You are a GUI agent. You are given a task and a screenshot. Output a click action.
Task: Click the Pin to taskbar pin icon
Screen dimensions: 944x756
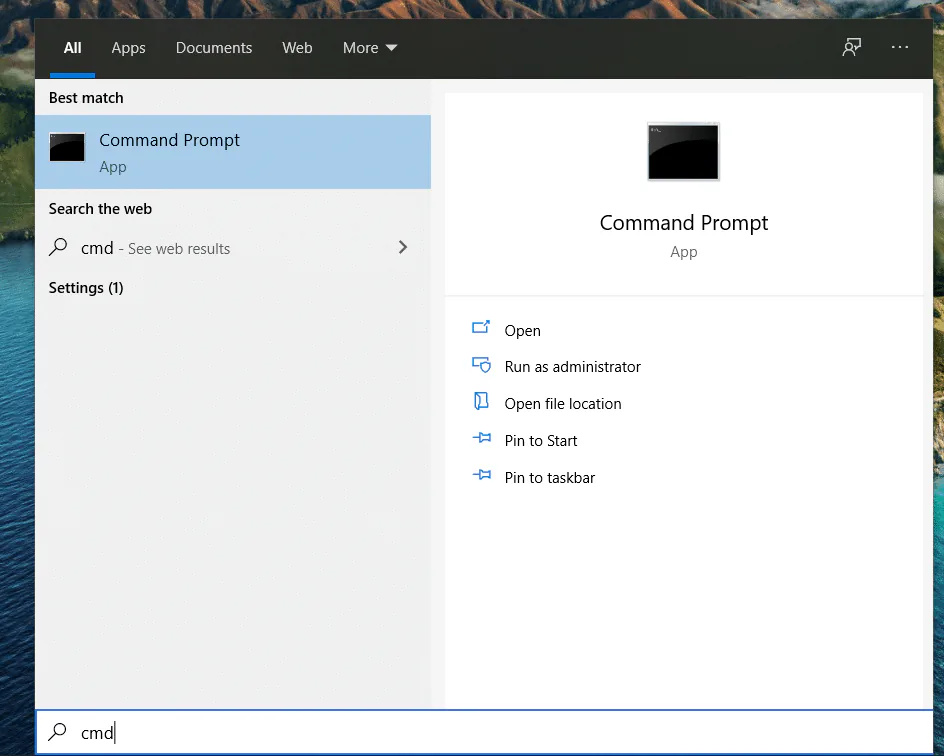coord(482,475)
